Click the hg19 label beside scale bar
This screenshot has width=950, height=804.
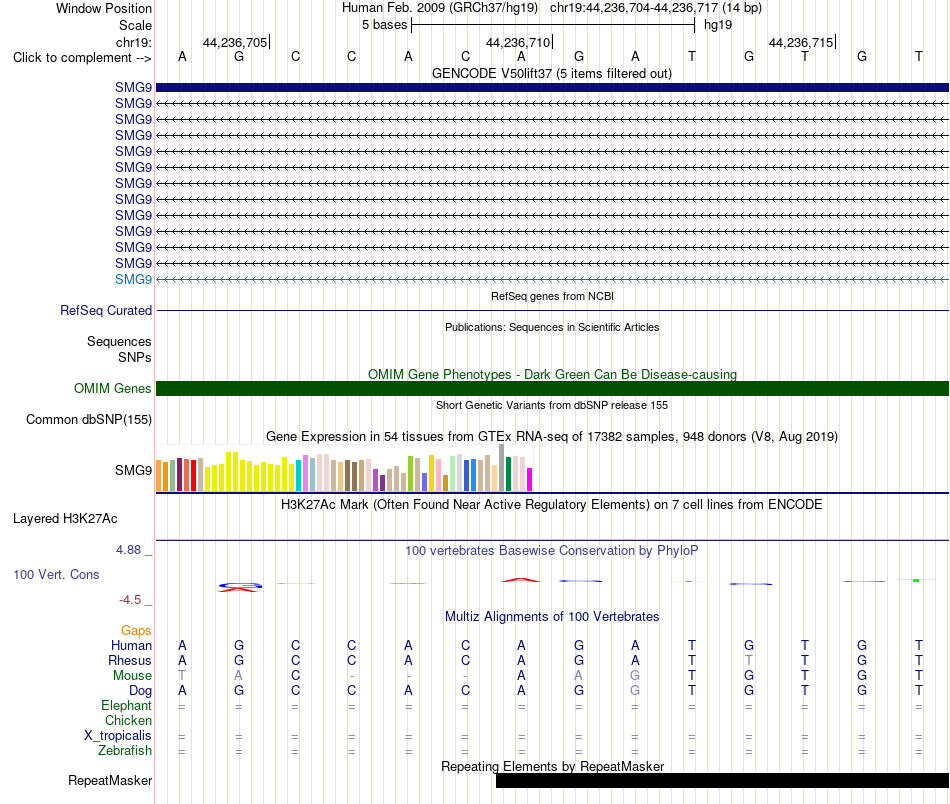718,25
